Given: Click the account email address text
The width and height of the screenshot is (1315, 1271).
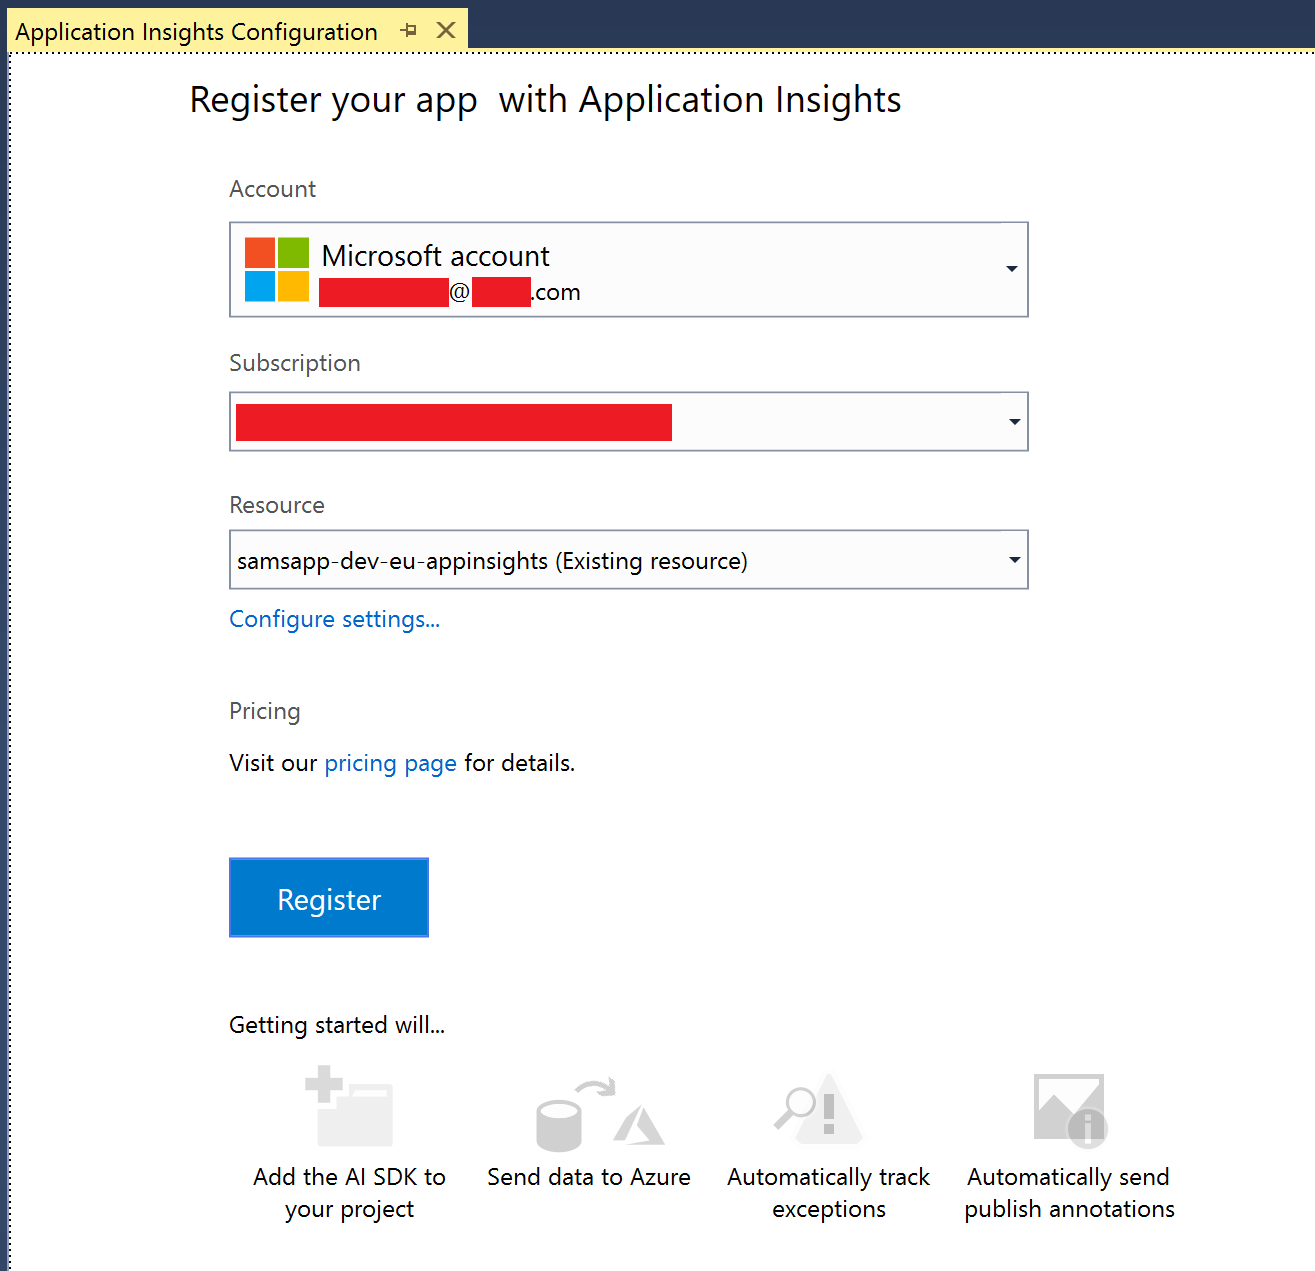Looking at the screenshot, I should coord(450,292).
